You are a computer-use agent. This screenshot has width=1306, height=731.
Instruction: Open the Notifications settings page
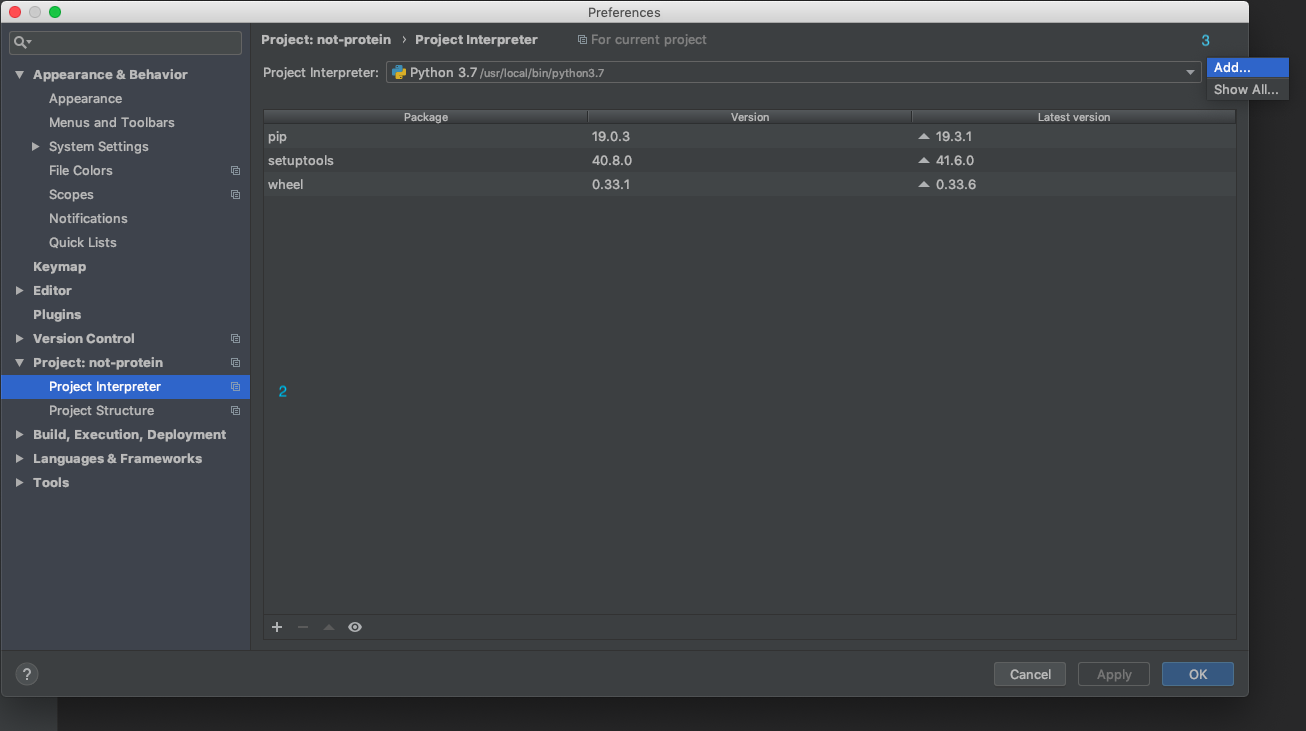(x=88, y=219)
